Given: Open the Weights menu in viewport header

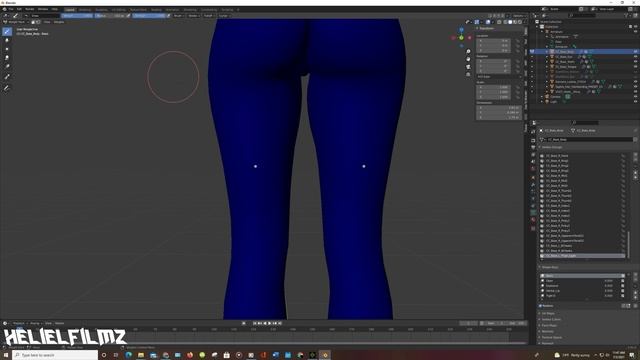Looking at the screenshot, I should click(59, 22).
